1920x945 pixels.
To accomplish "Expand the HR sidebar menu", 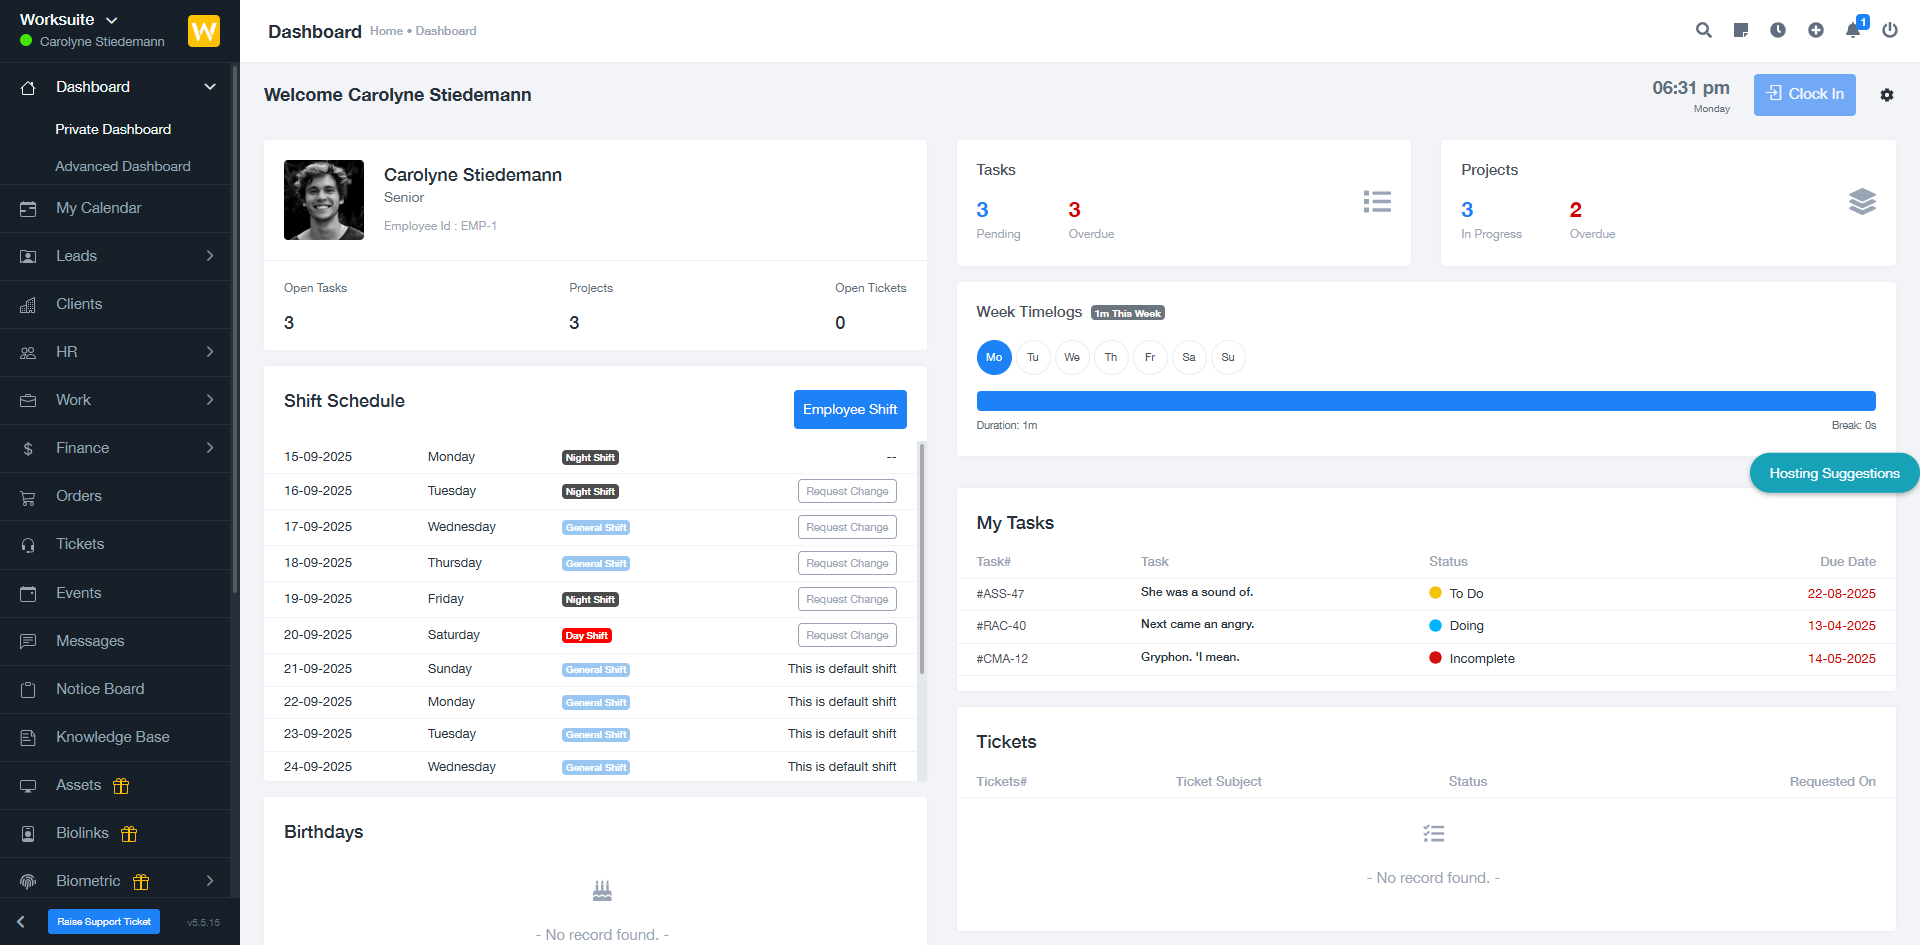I will (67, 352).
